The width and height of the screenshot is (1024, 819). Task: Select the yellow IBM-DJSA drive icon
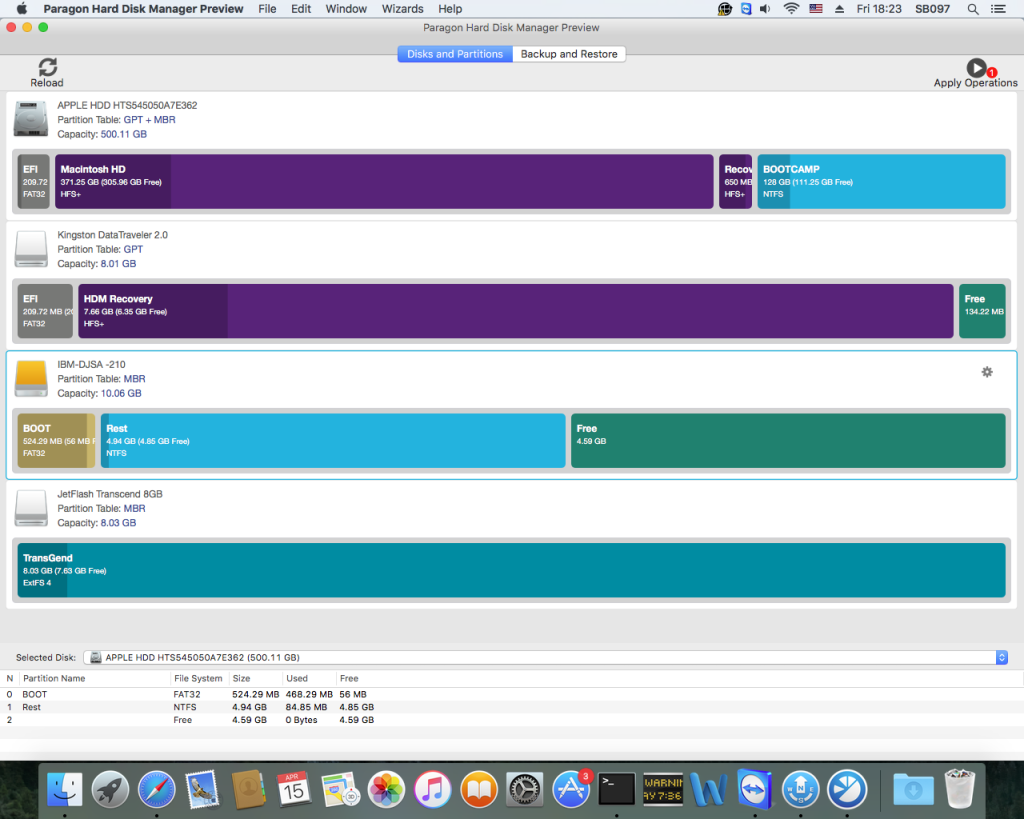point(31,378)
